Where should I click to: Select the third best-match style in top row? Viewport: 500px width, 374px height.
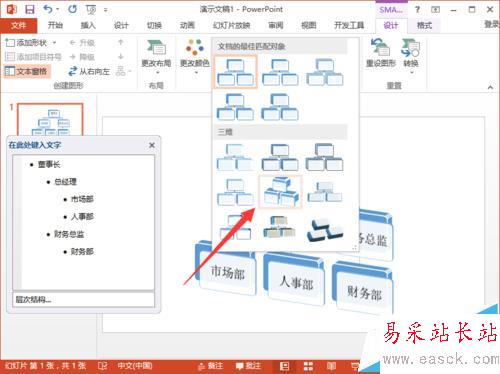(324, 72)
